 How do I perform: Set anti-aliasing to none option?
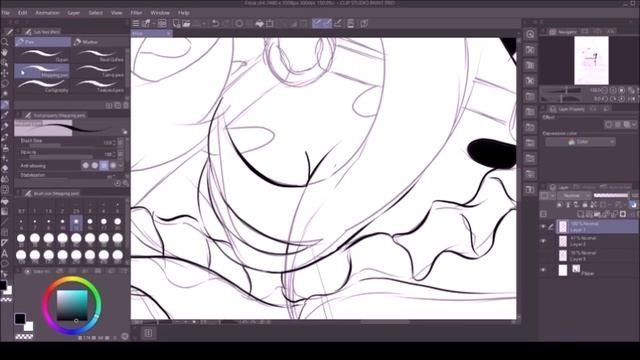tap(85, 165)
